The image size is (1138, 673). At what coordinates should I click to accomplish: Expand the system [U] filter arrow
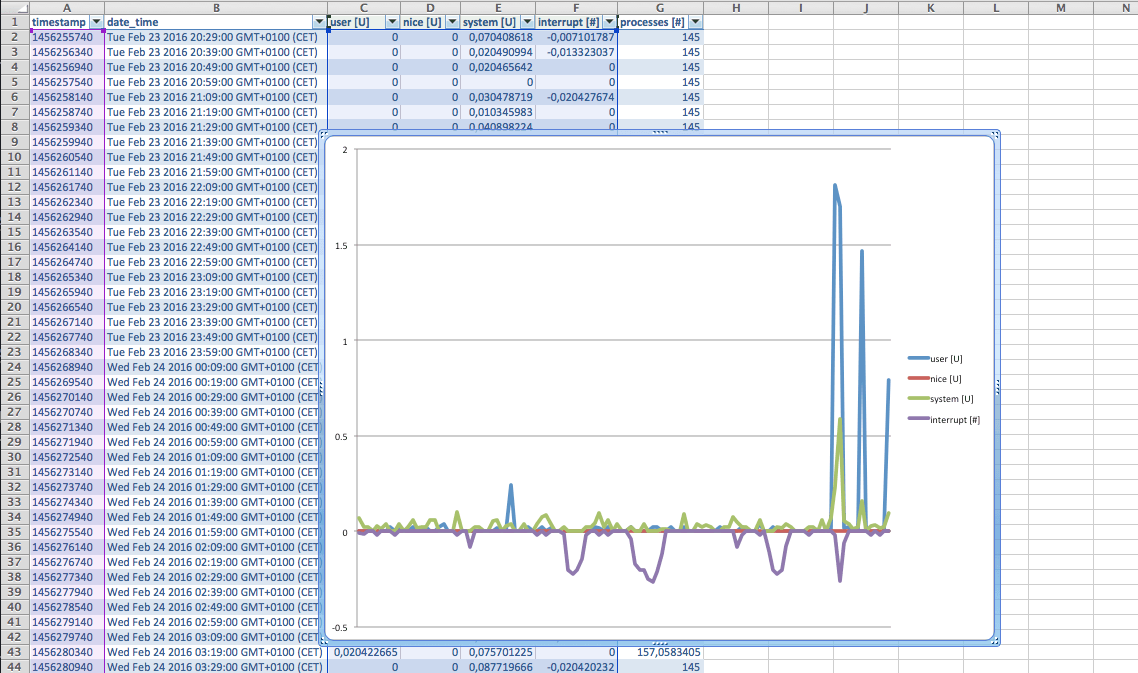(526, 21)
